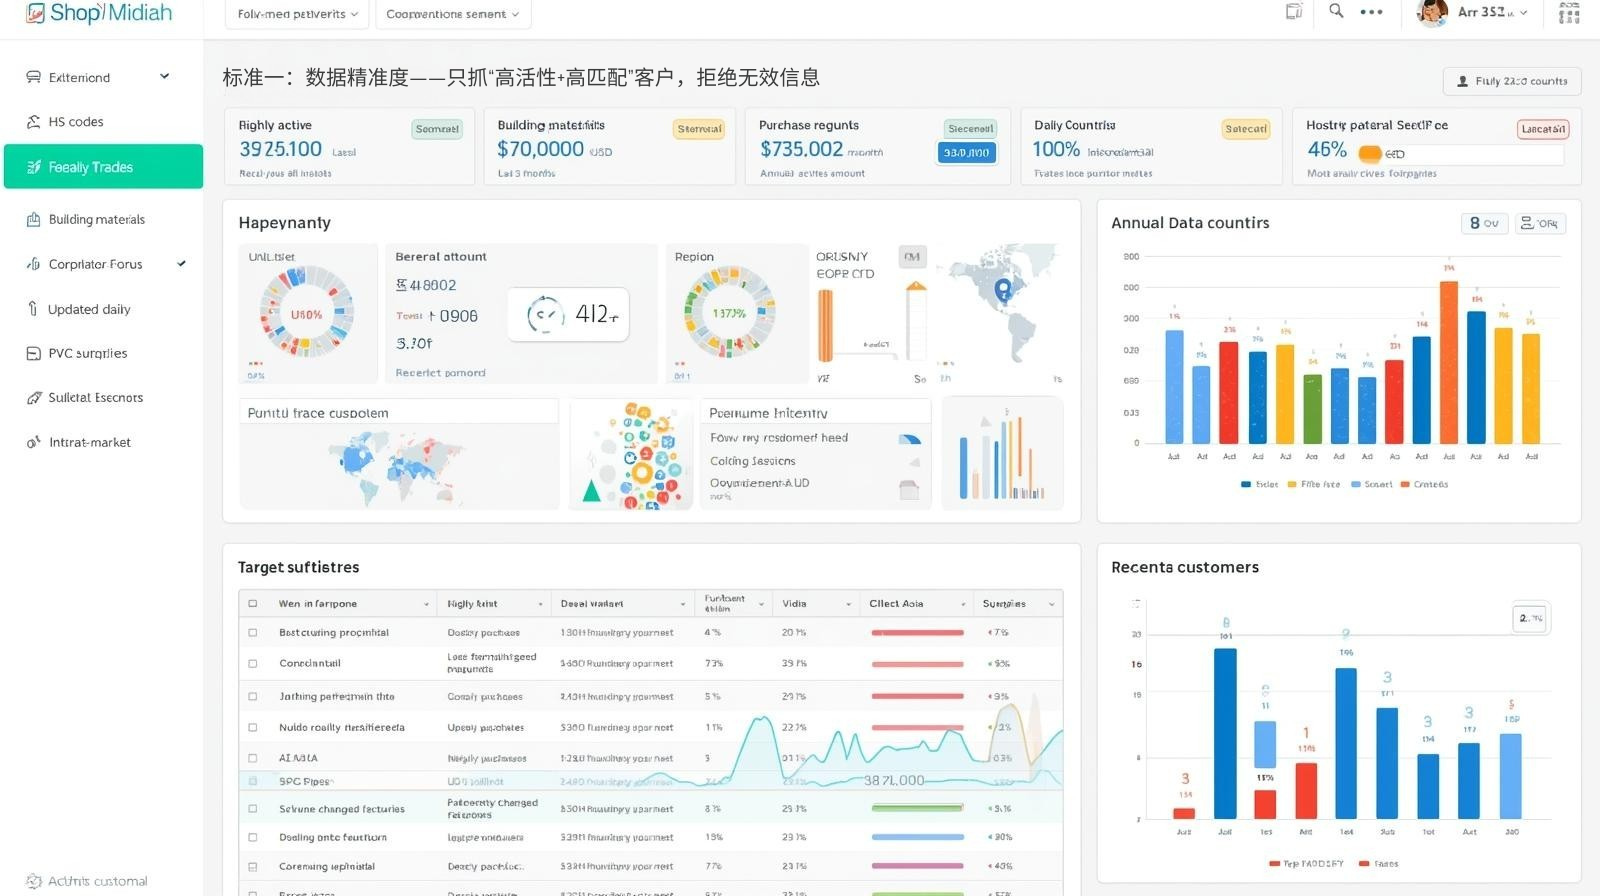Expand the Exltemiond sidebar section

coord(164,77)
